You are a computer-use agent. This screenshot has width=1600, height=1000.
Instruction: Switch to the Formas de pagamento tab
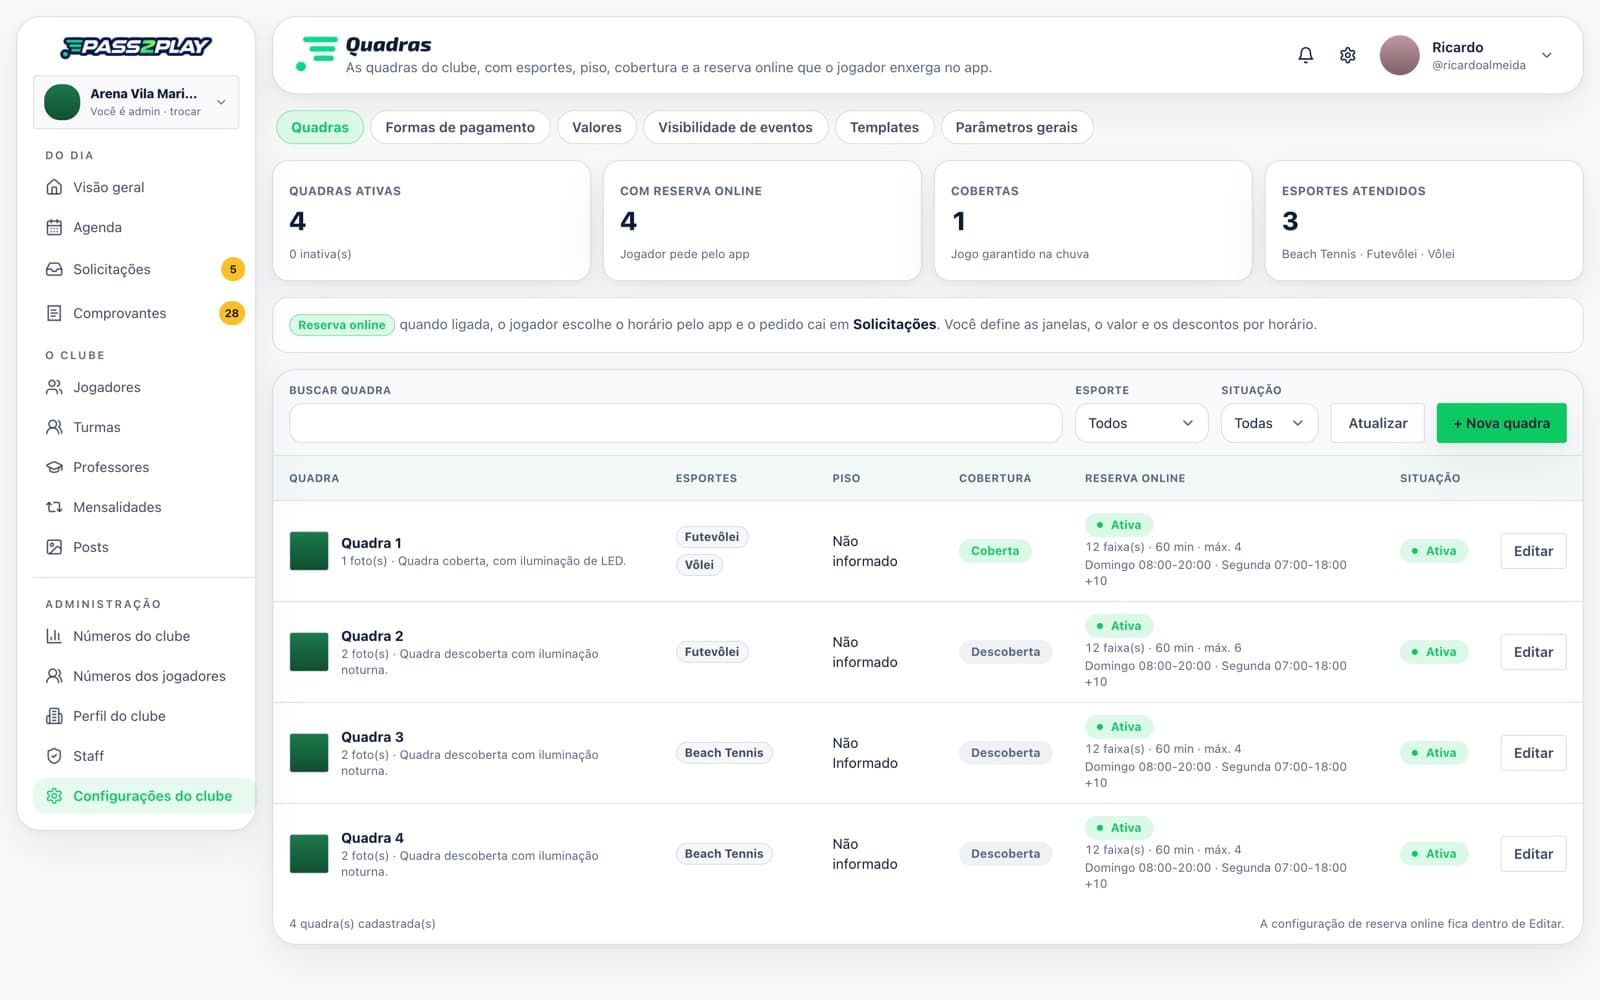[460, 127]
